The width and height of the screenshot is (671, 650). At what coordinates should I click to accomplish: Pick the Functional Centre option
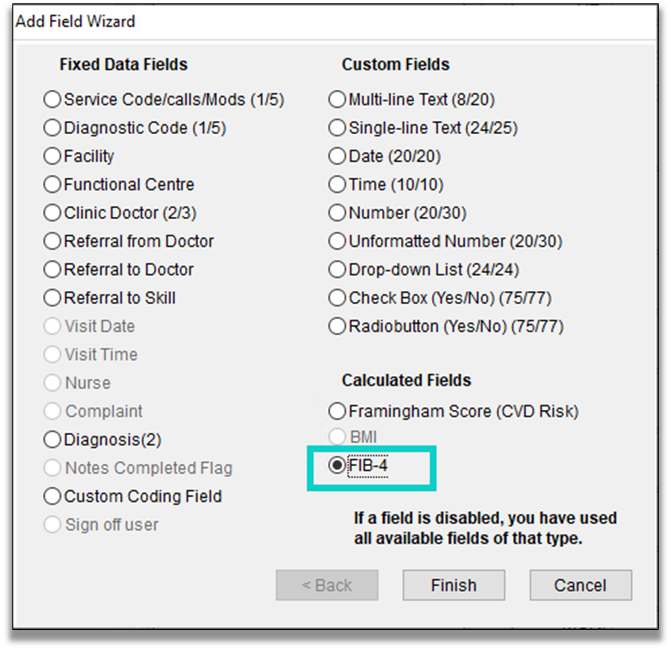[53, 185]
